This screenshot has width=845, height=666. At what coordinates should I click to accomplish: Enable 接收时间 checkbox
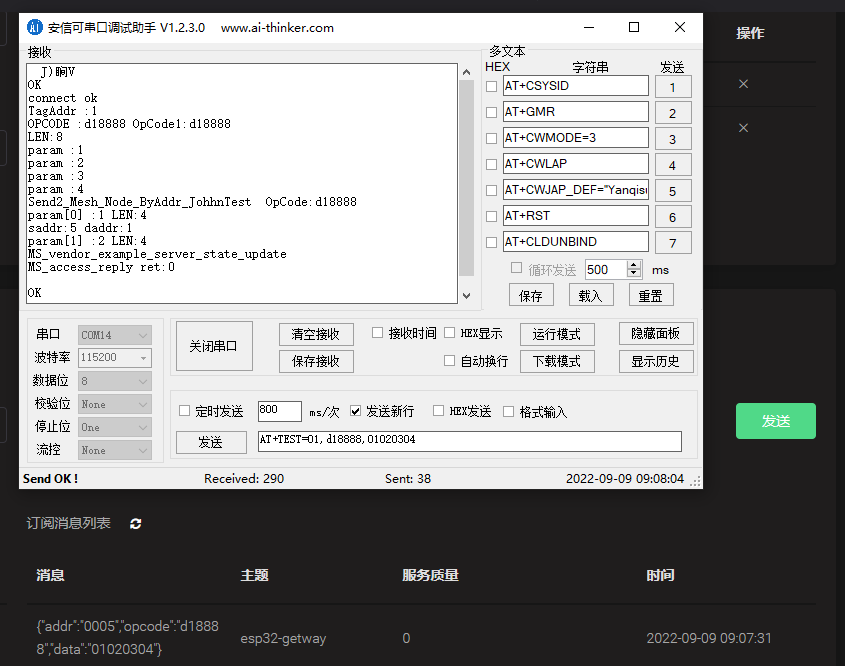click(x=377, y=333)
